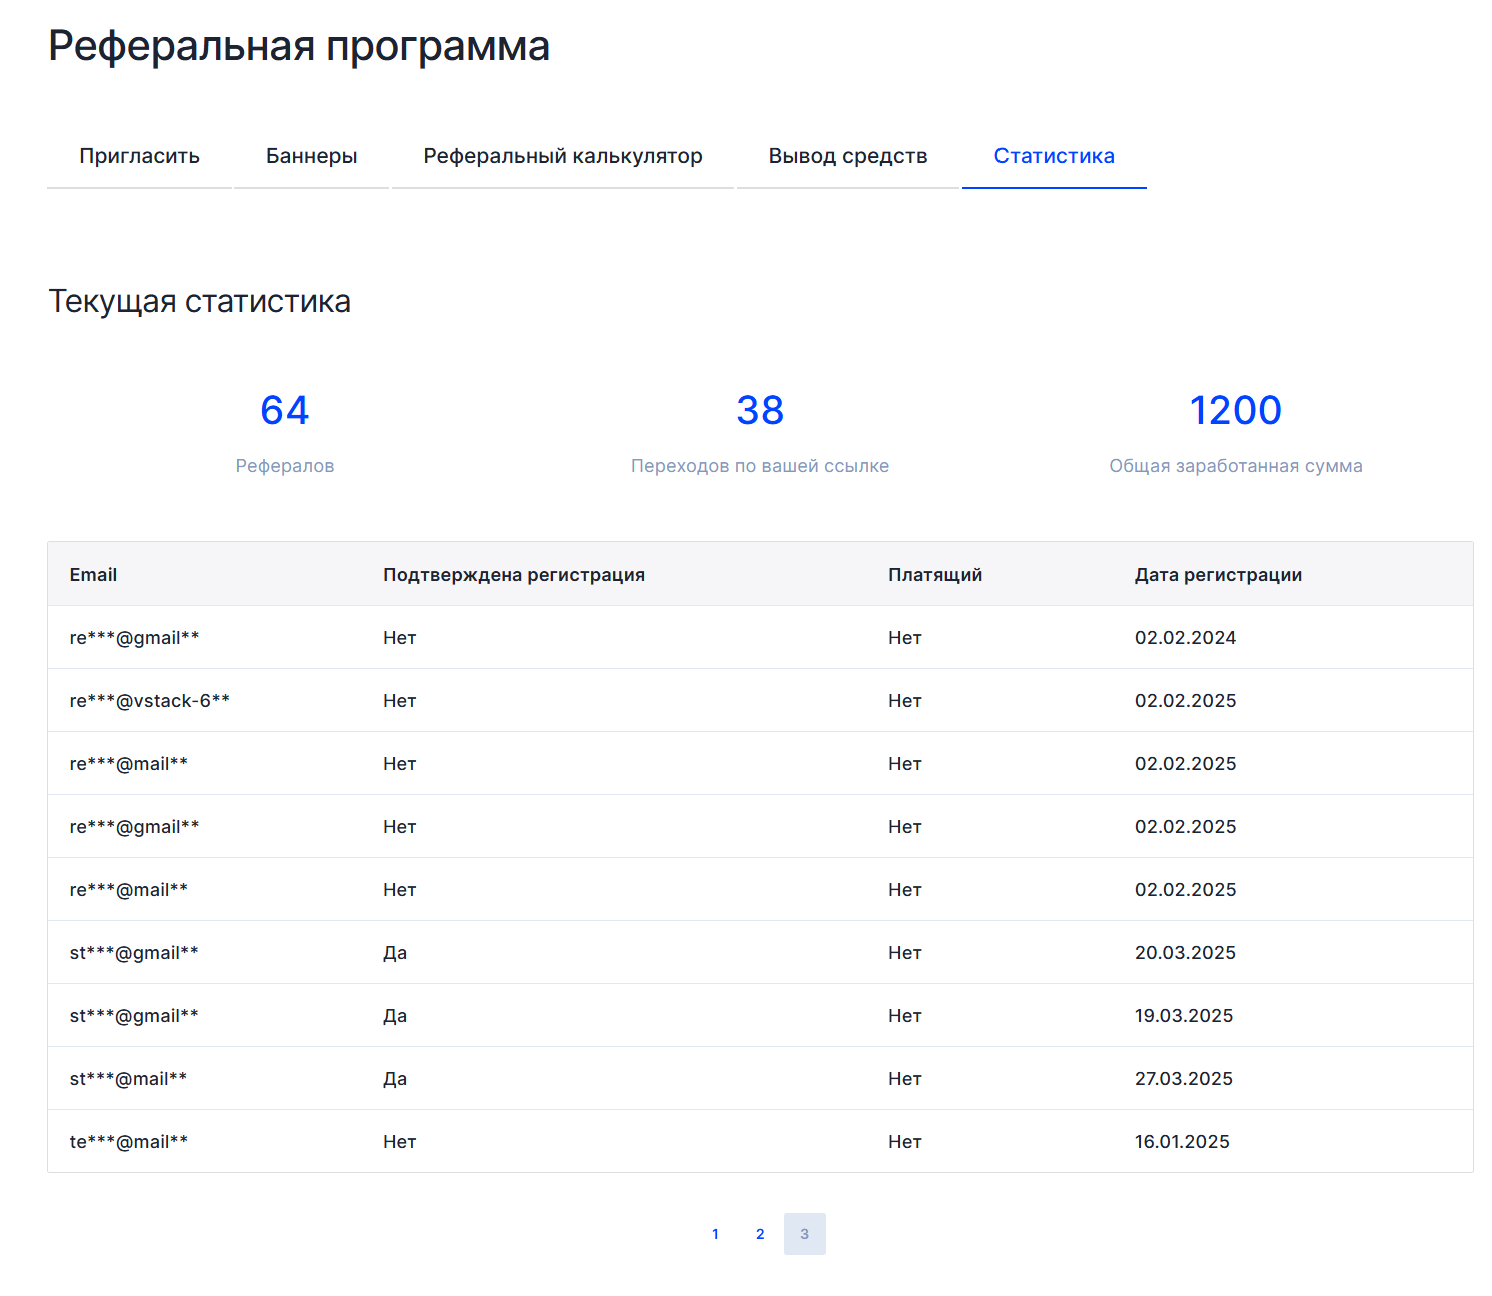The height and width of the screenshot is (1296, 1492).
Task: Click the Дата регистрации column header
Action: [x=1217, y=575]
